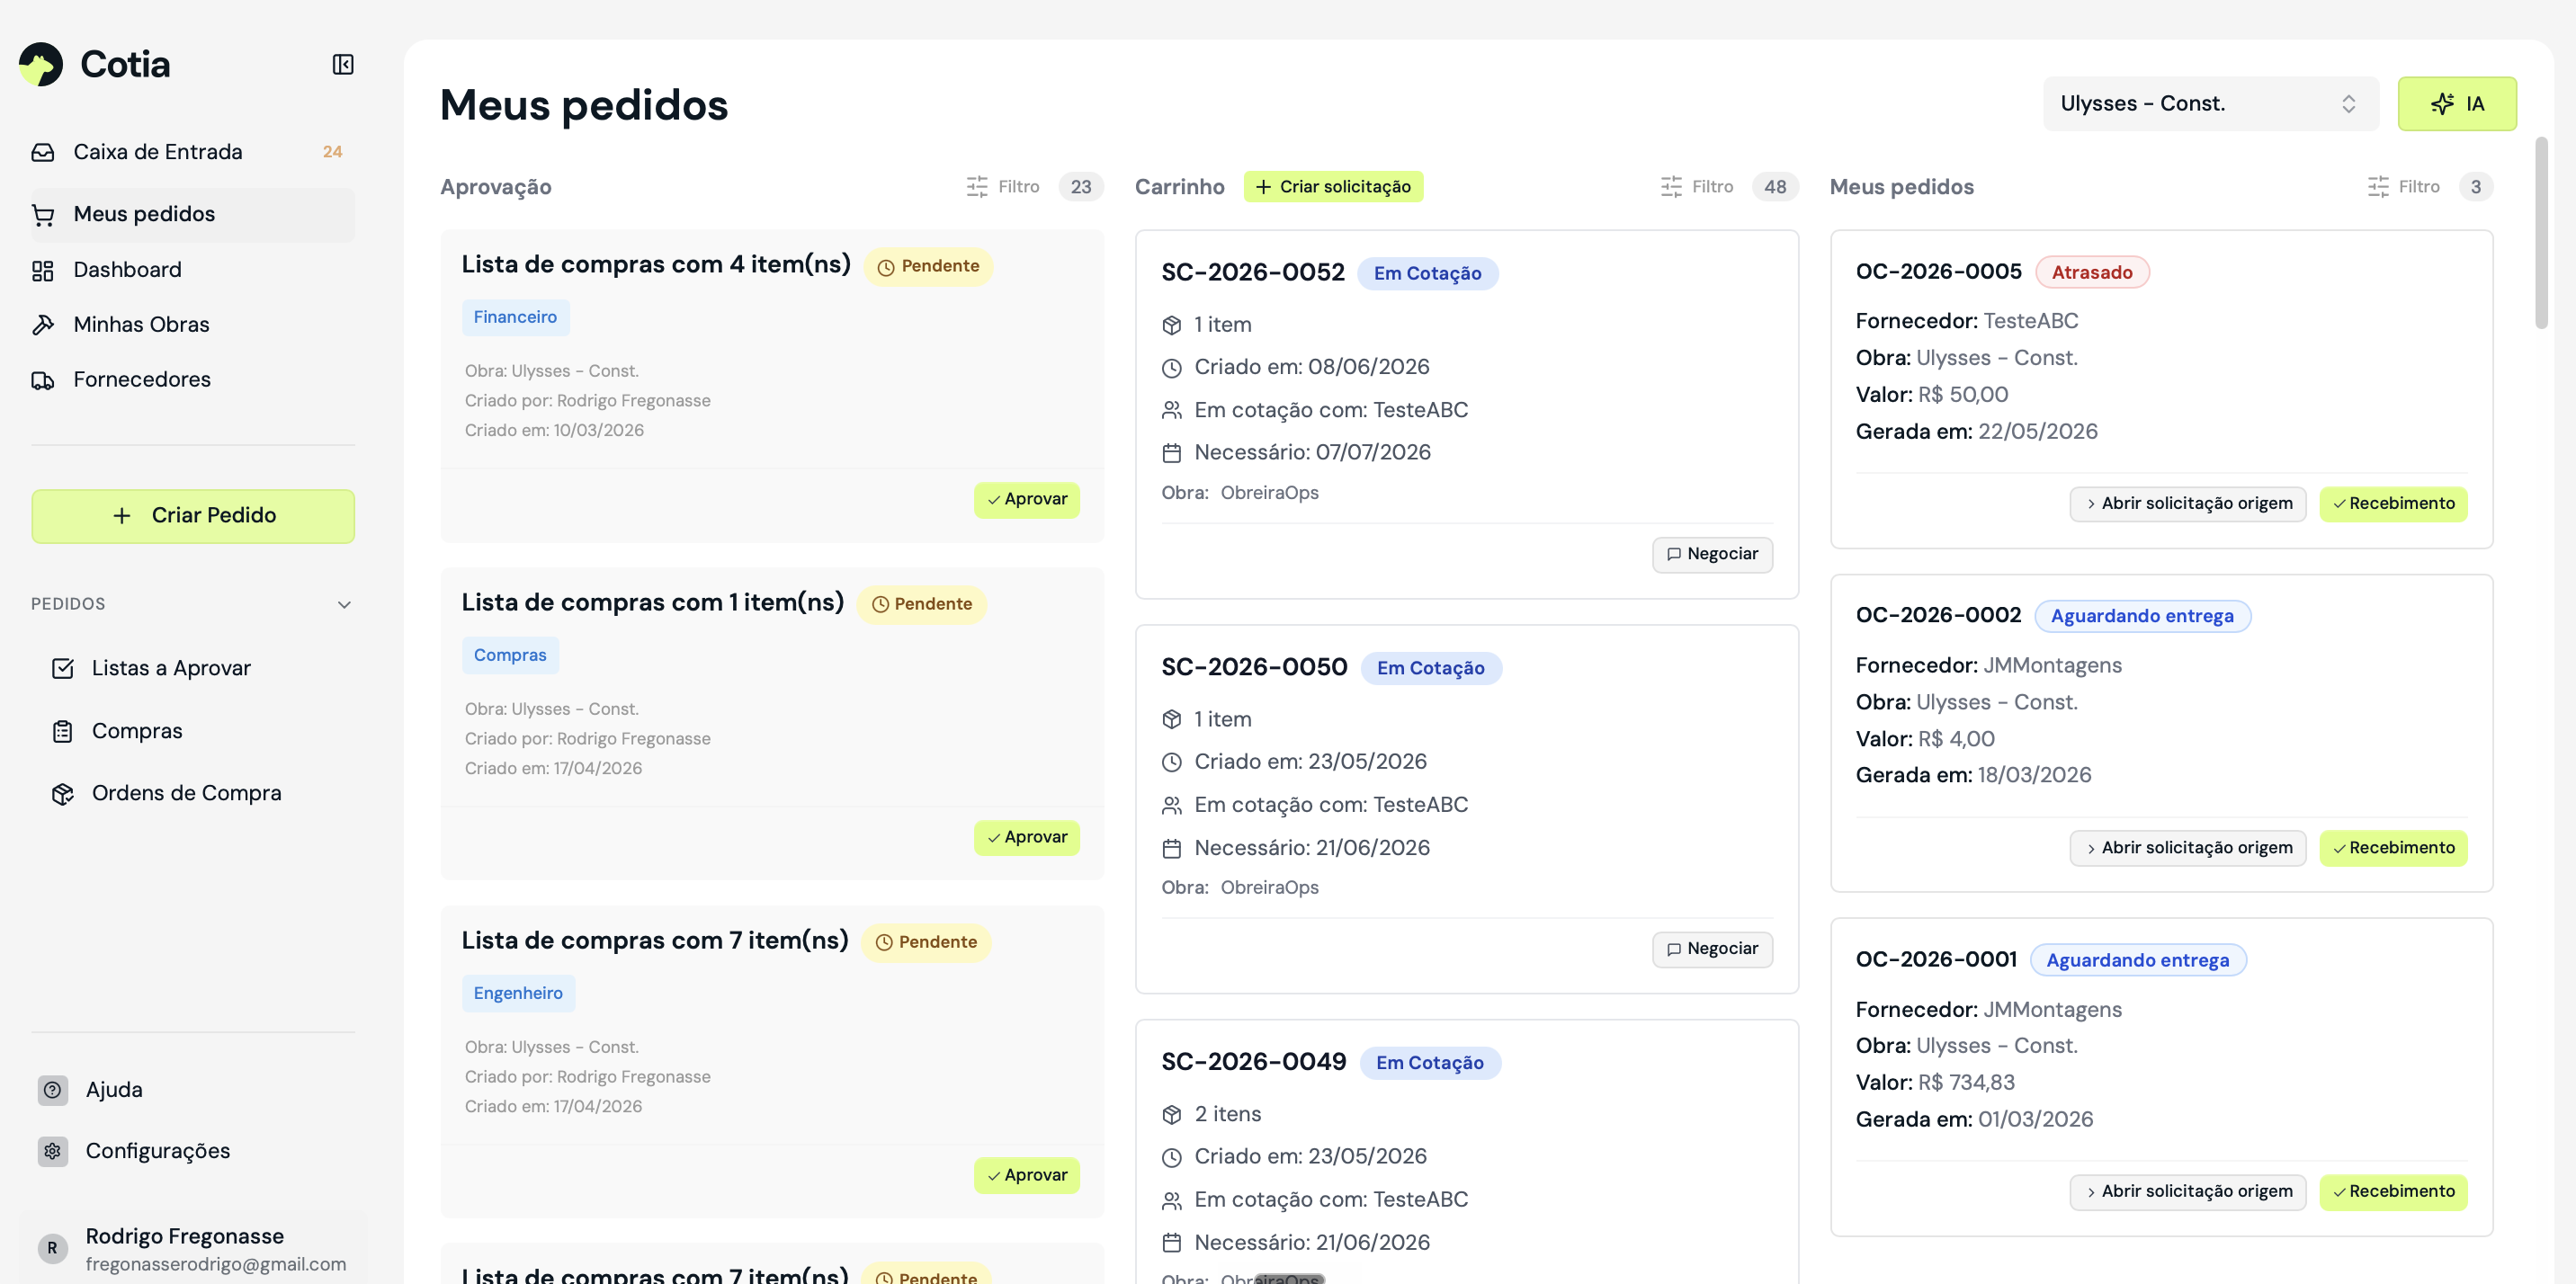
Task: Click the box icon of Ordens de Compra
Action: pyautogui.click(x=63, y=794)
